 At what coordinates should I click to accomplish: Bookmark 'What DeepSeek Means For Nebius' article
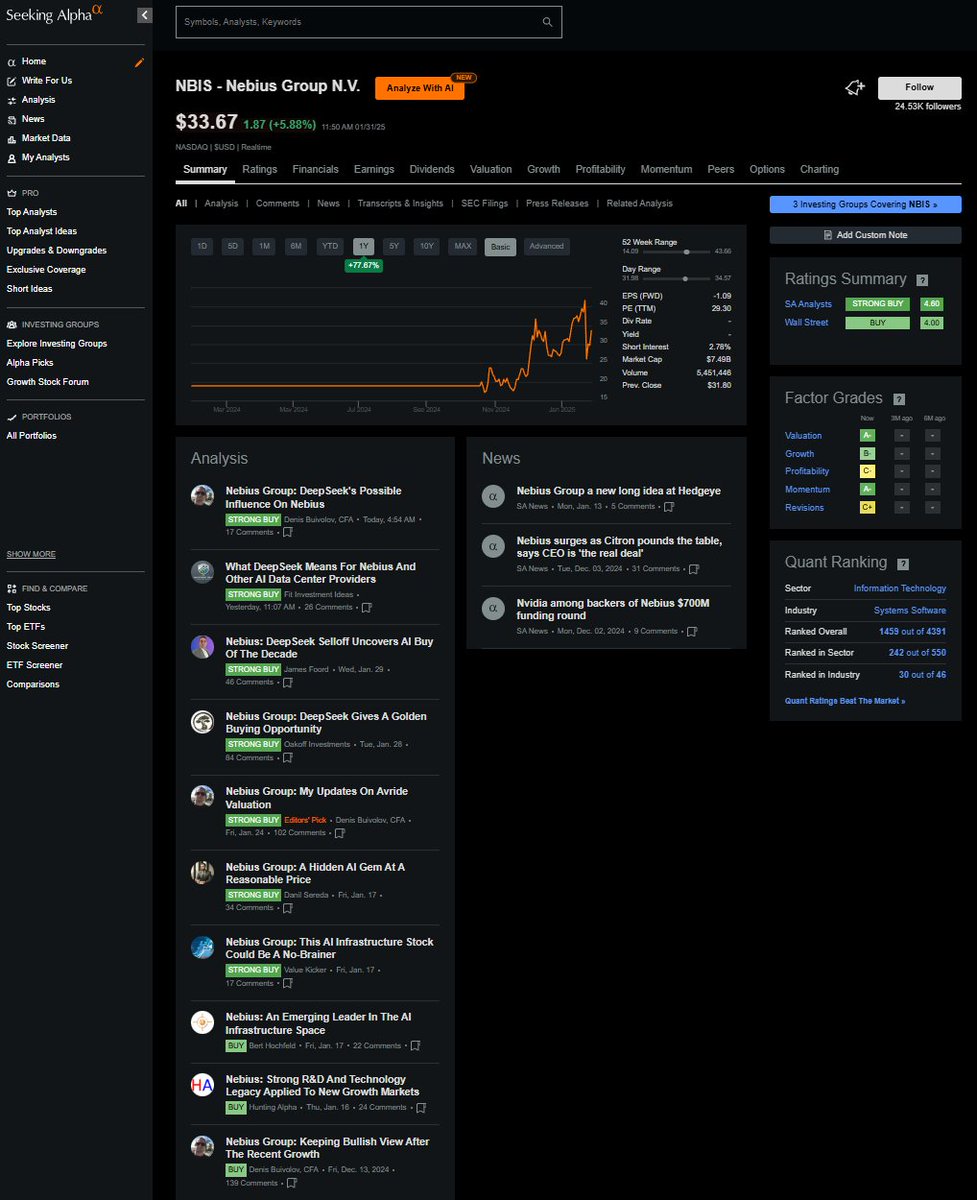click(367, 607)
